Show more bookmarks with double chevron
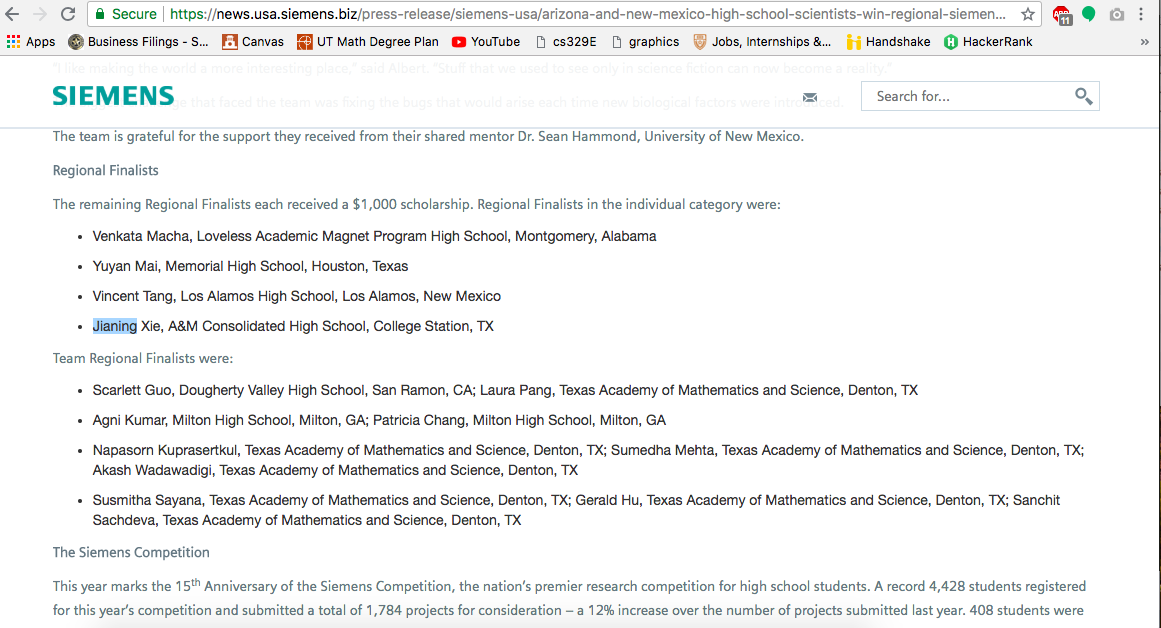This screenshot has height=628, width=1161. coord(1145,42)
